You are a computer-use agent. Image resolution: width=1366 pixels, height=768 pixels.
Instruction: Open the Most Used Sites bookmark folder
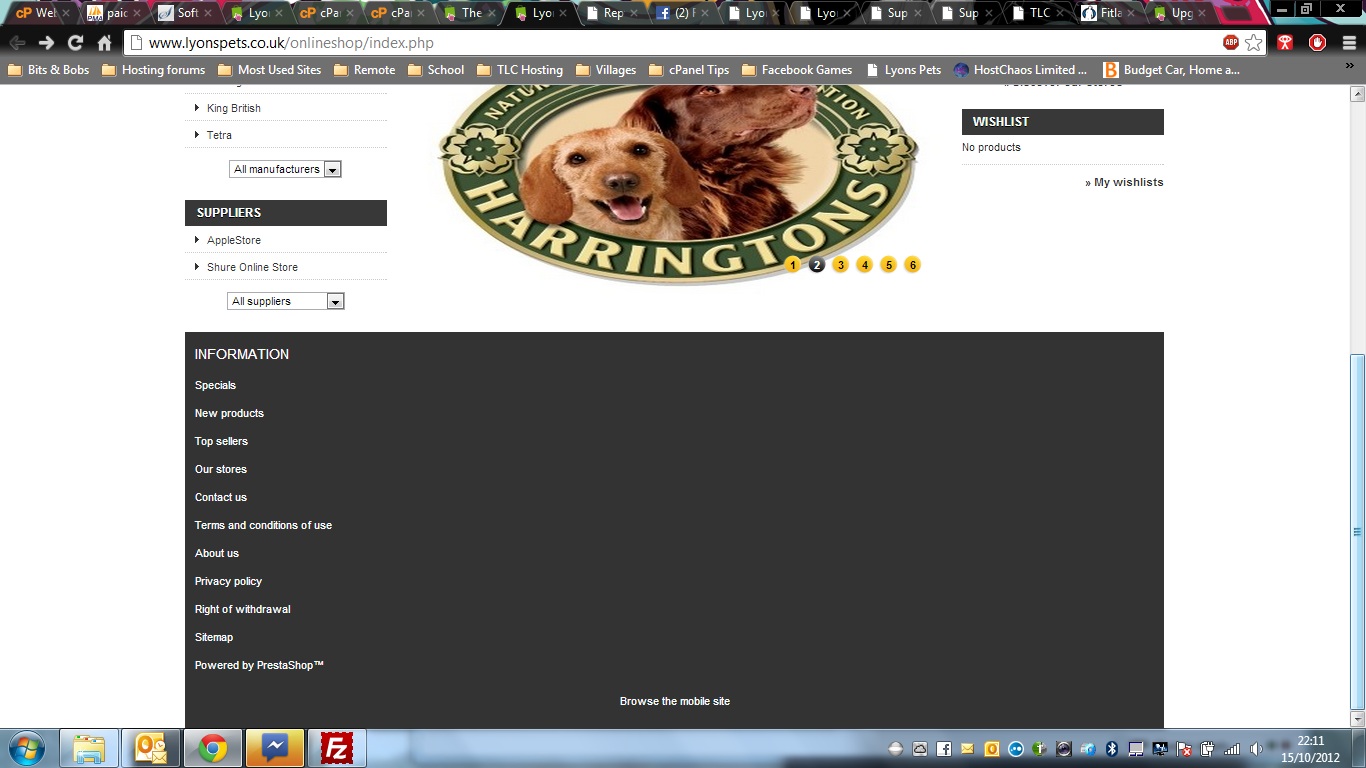click(269, 70)
